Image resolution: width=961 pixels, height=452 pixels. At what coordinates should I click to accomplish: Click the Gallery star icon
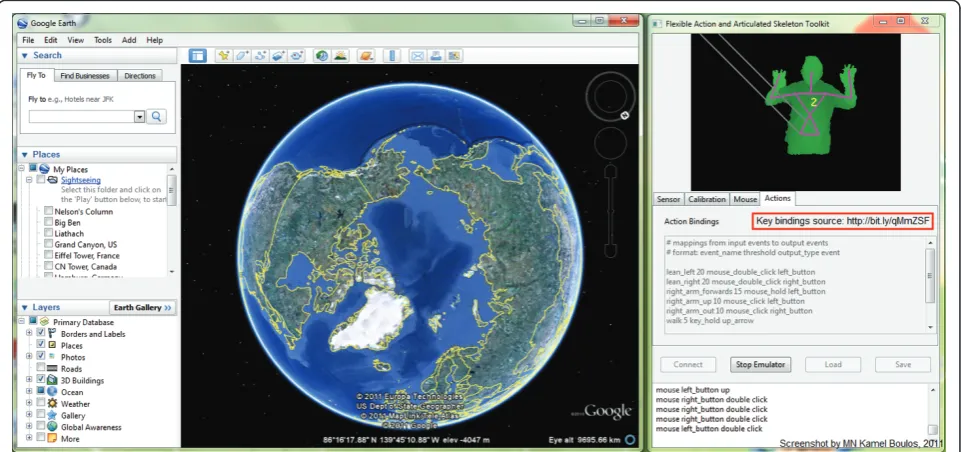[52, 415]
